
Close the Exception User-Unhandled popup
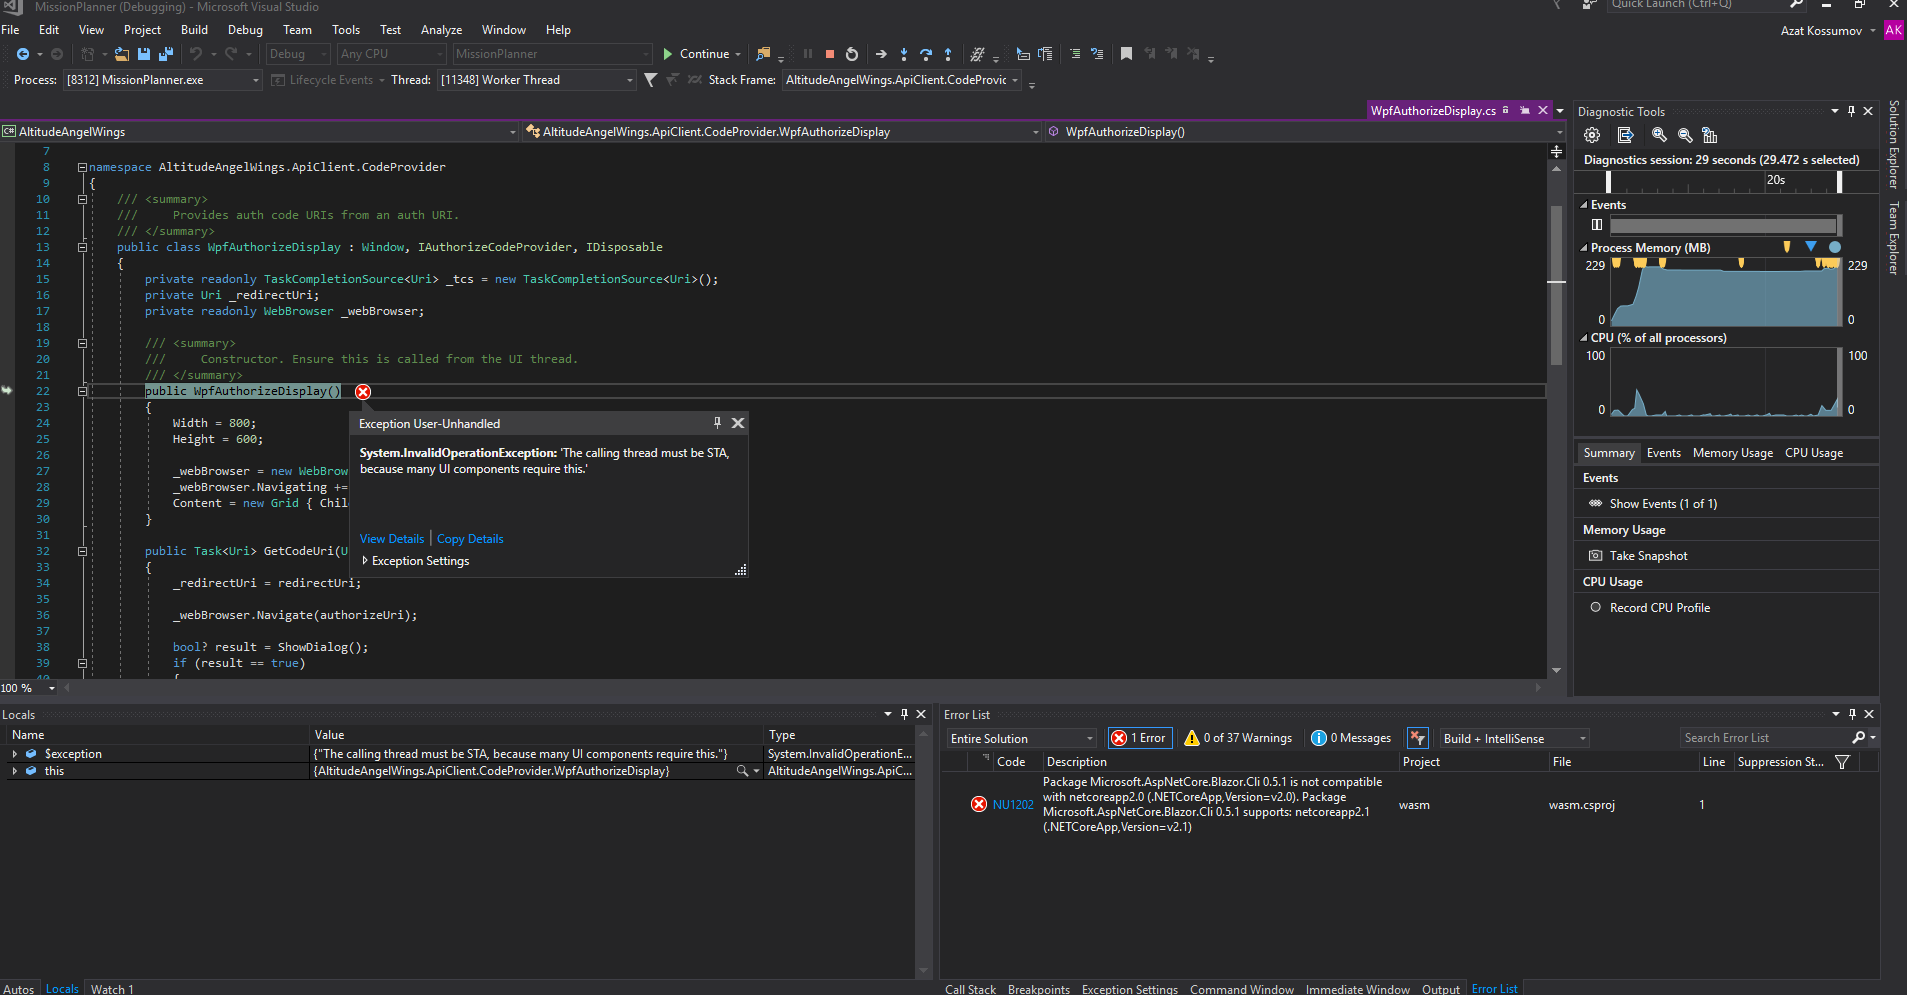tap(738, 423)
